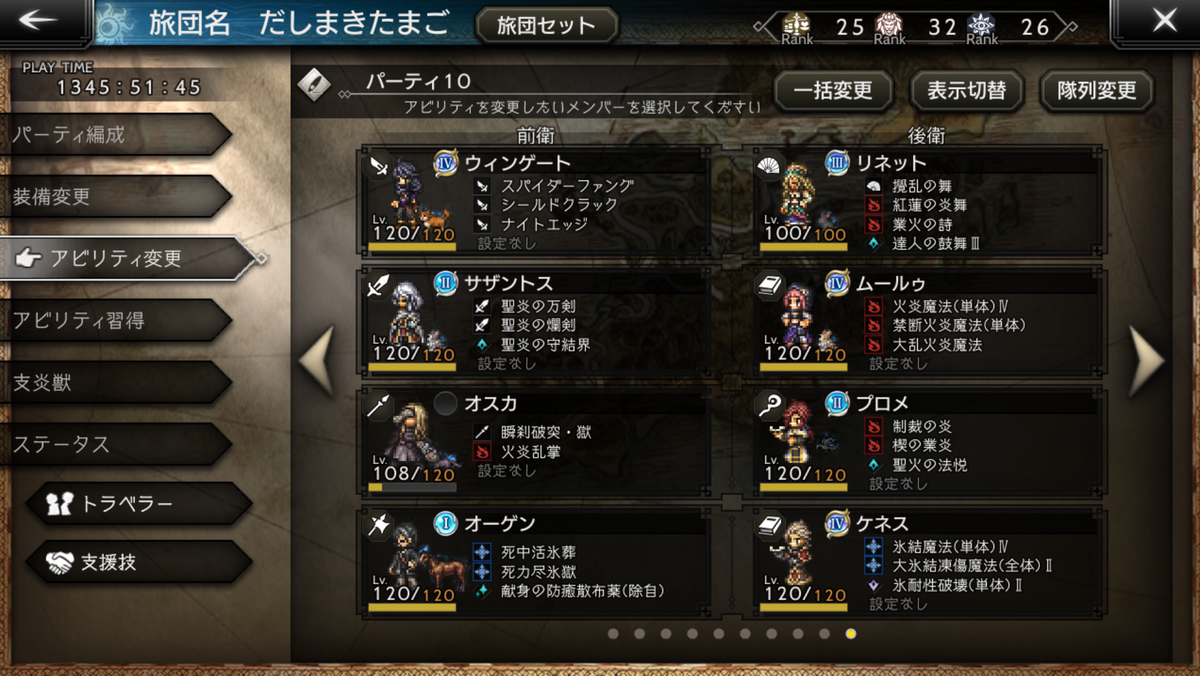Click the 隊列変更 button

pos(1097,91)
